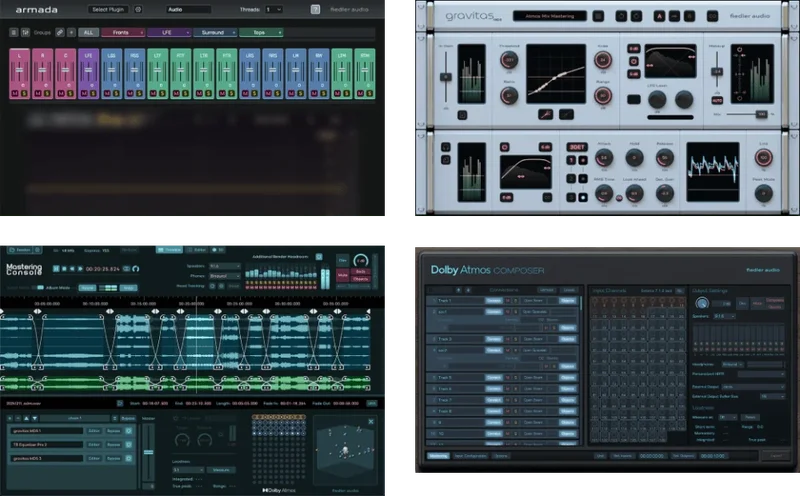Click the armada group link chain icon

[60, 32]
